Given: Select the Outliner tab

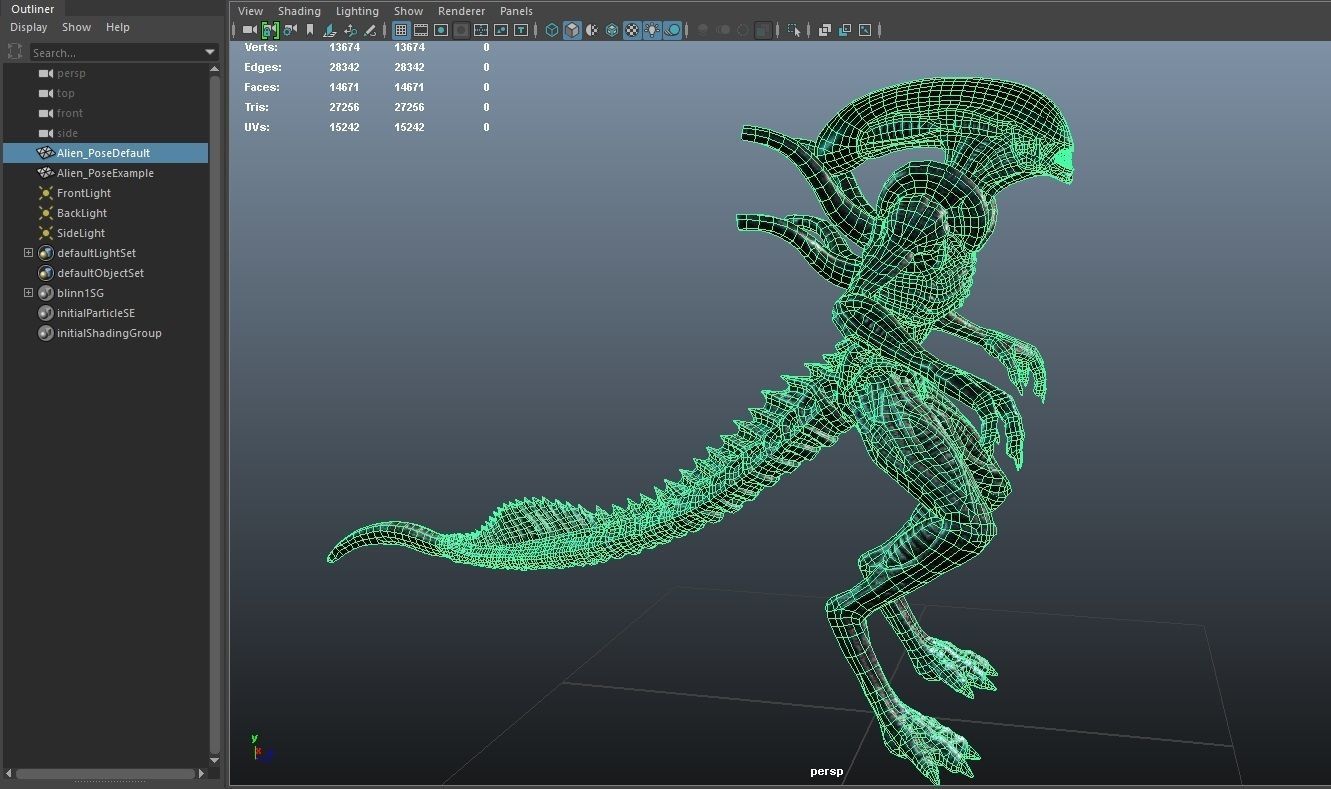Looking at the screenshot, I should tap(33, 9).
